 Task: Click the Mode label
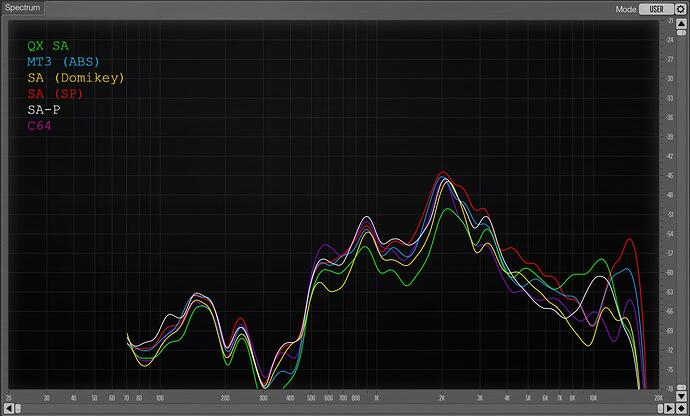pos(625,8)
